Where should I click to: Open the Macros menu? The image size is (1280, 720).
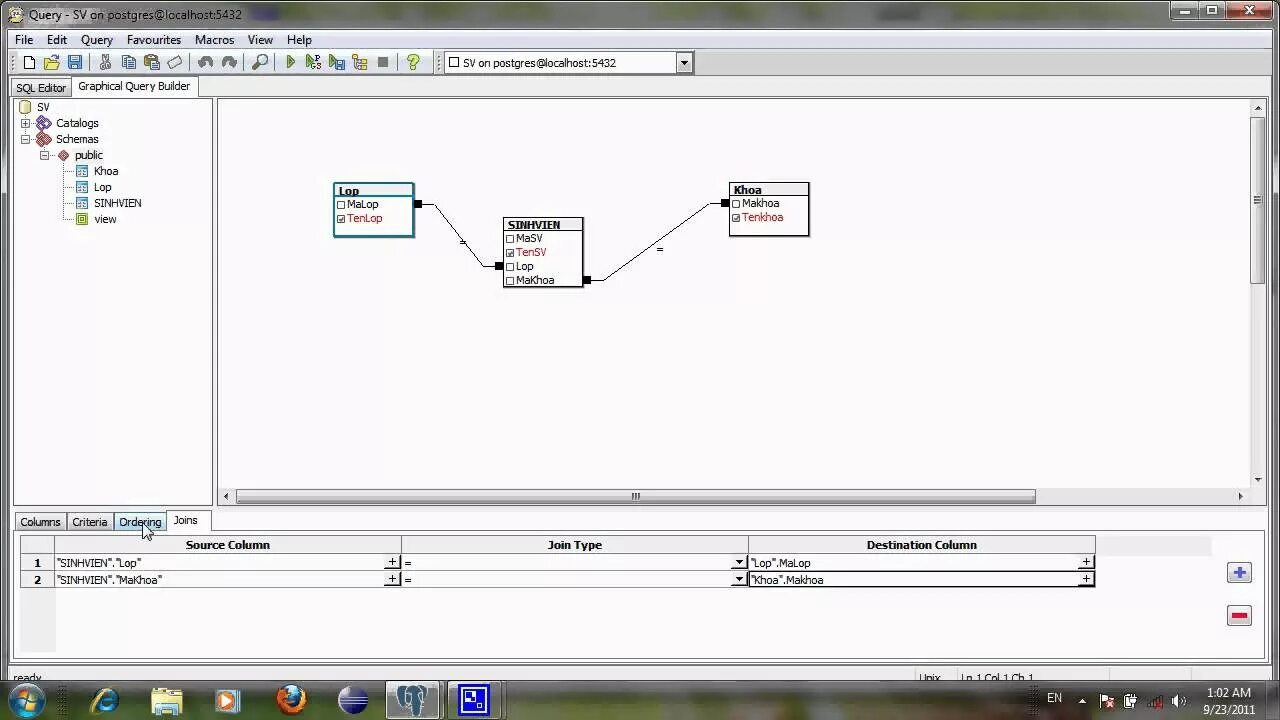click(x=215, y=40)
